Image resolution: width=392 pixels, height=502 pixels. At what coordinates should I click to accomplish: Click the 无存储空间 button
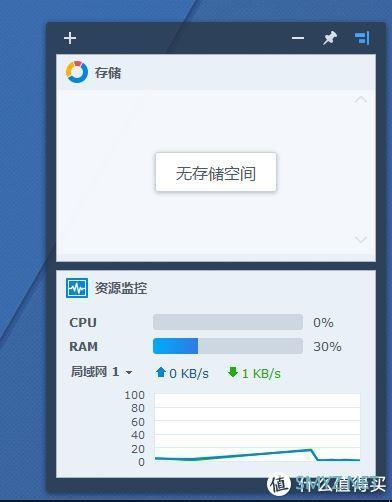[216, 172]
